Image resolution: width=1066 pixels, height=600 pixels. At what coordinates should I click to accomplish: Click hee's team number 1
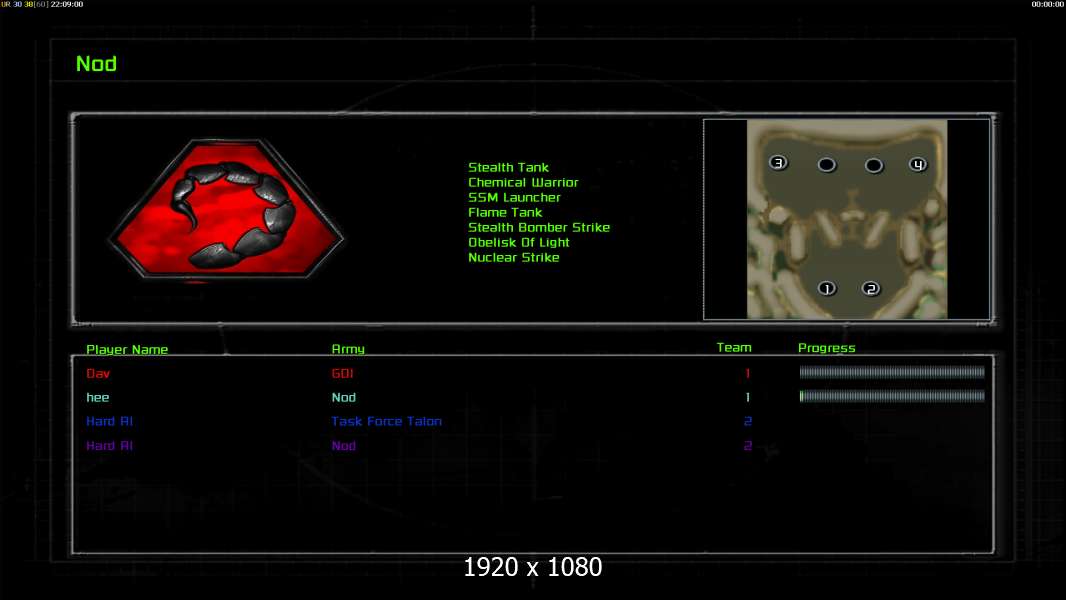747,397
